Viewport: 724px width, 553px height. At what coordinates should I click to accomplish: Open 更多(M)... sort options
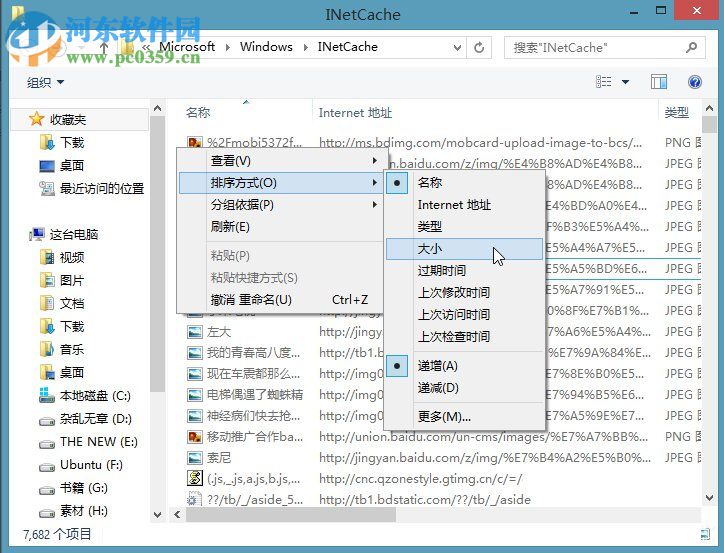(465, 417)
